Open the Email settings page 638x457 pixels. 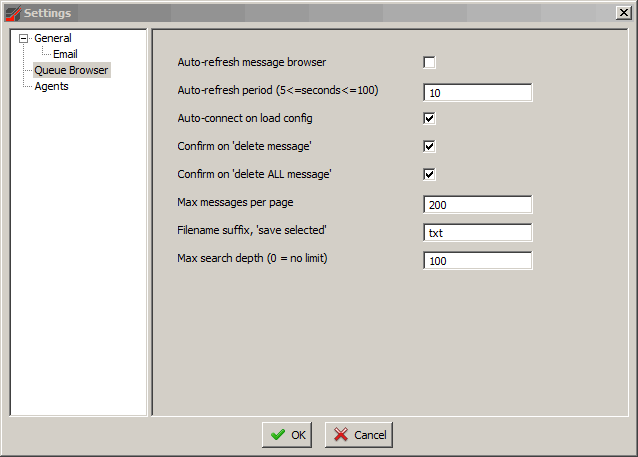point(65,54)
